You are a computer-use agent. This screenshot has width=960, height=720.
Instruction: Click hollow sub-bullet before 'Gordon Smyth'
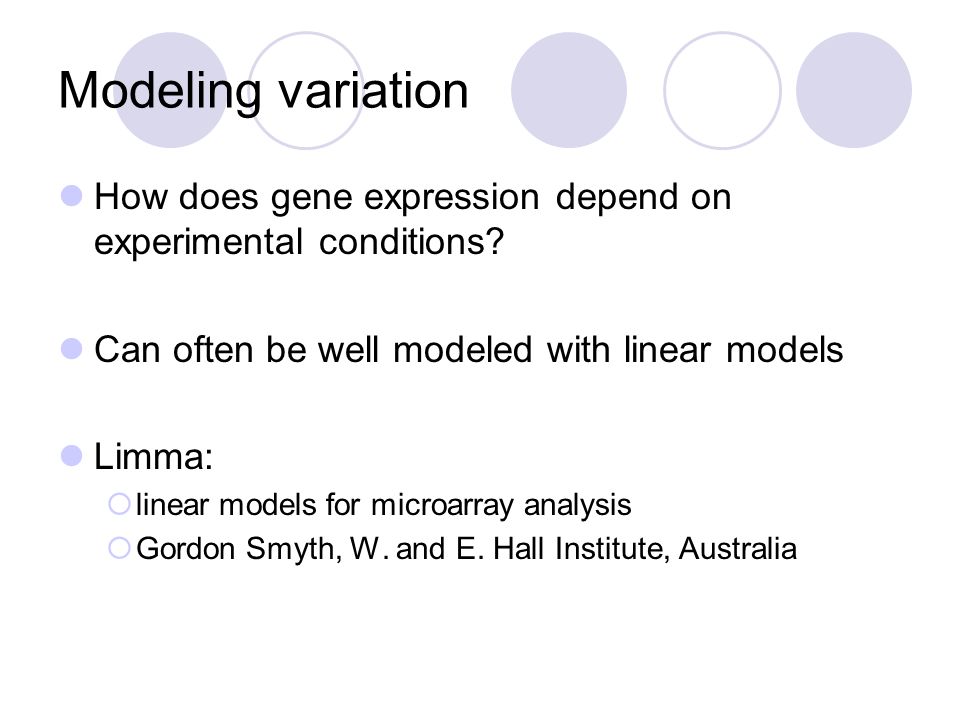click(119, 548)
